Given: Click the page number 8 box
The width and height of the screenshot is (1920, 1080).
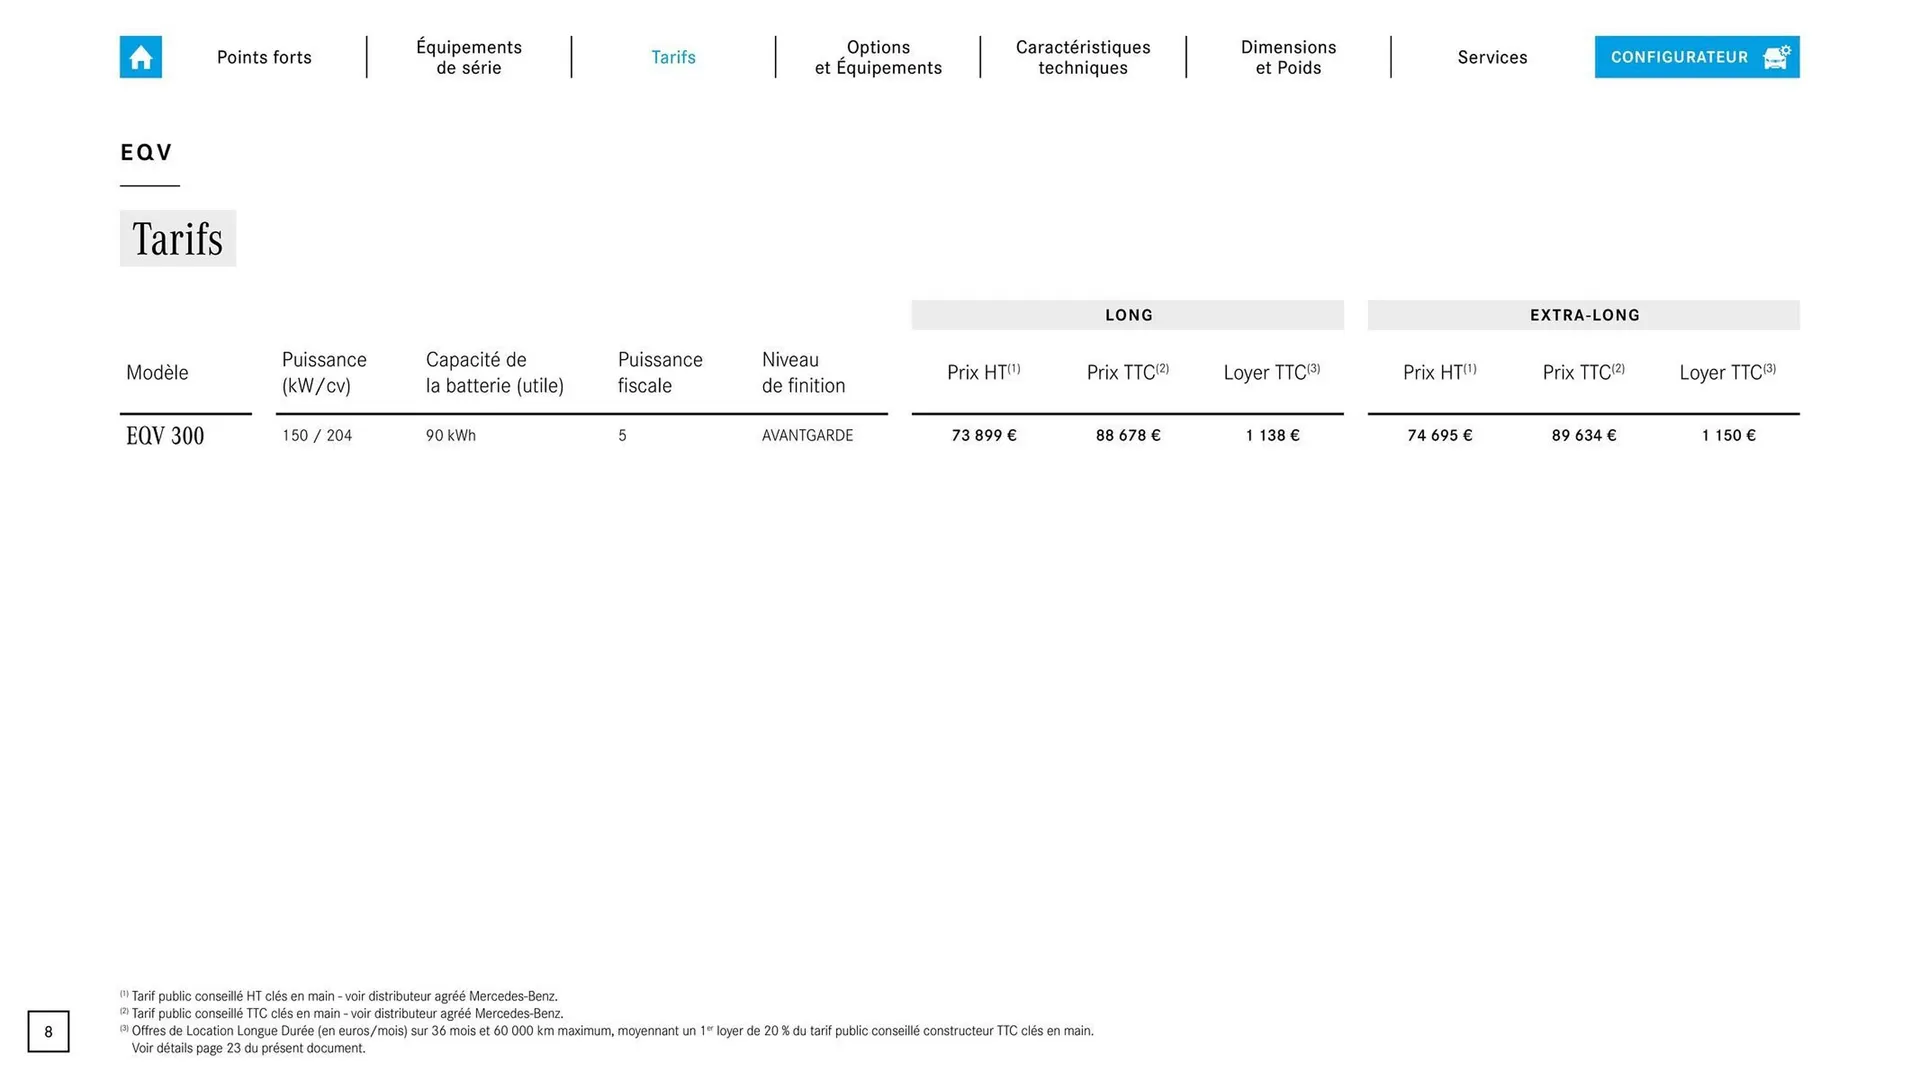Looking at the screenshot, I should point(48,1032).
